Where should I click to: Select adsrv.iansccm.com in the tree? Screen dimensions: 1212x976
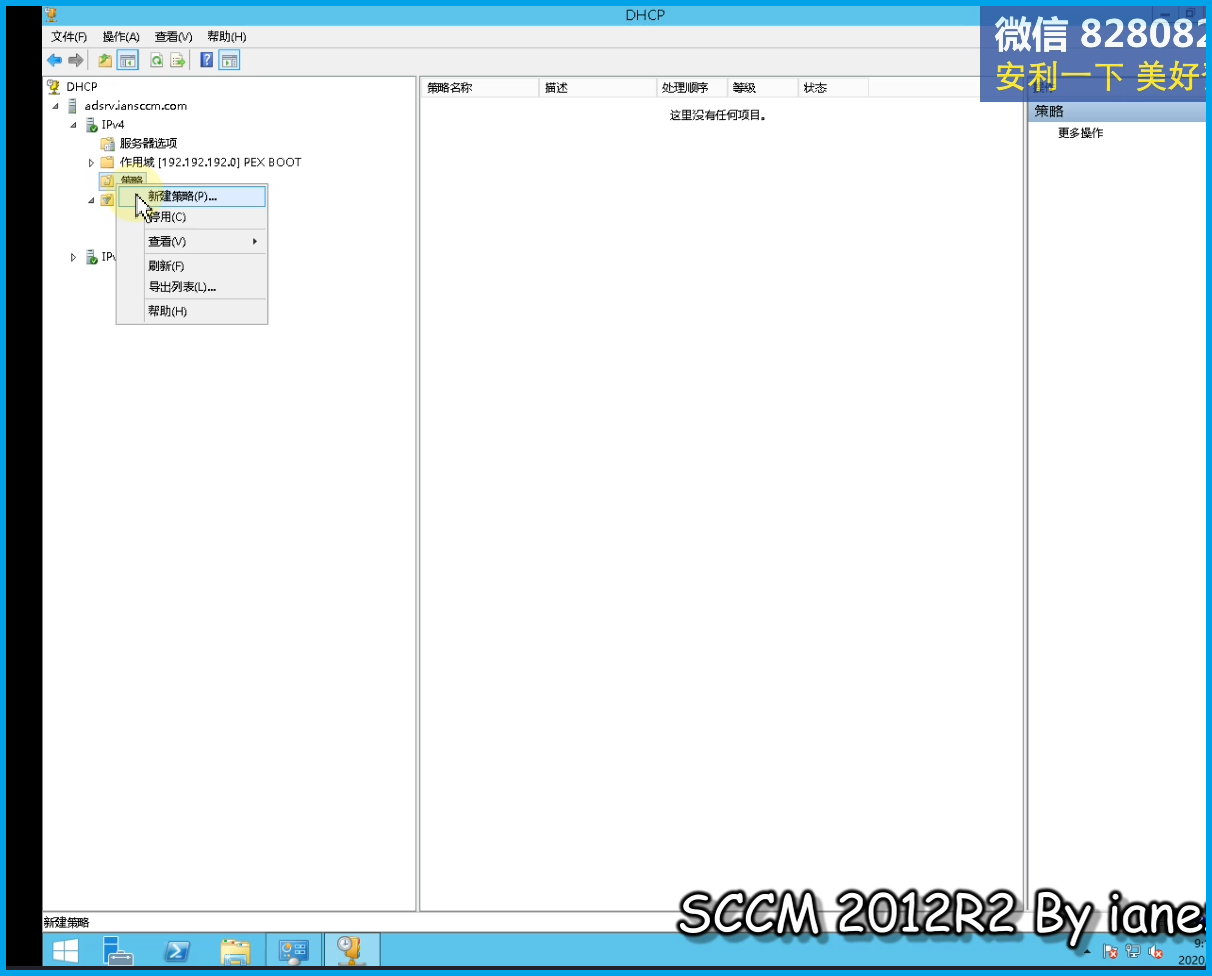pyautogui.click(x=135, y=106)
